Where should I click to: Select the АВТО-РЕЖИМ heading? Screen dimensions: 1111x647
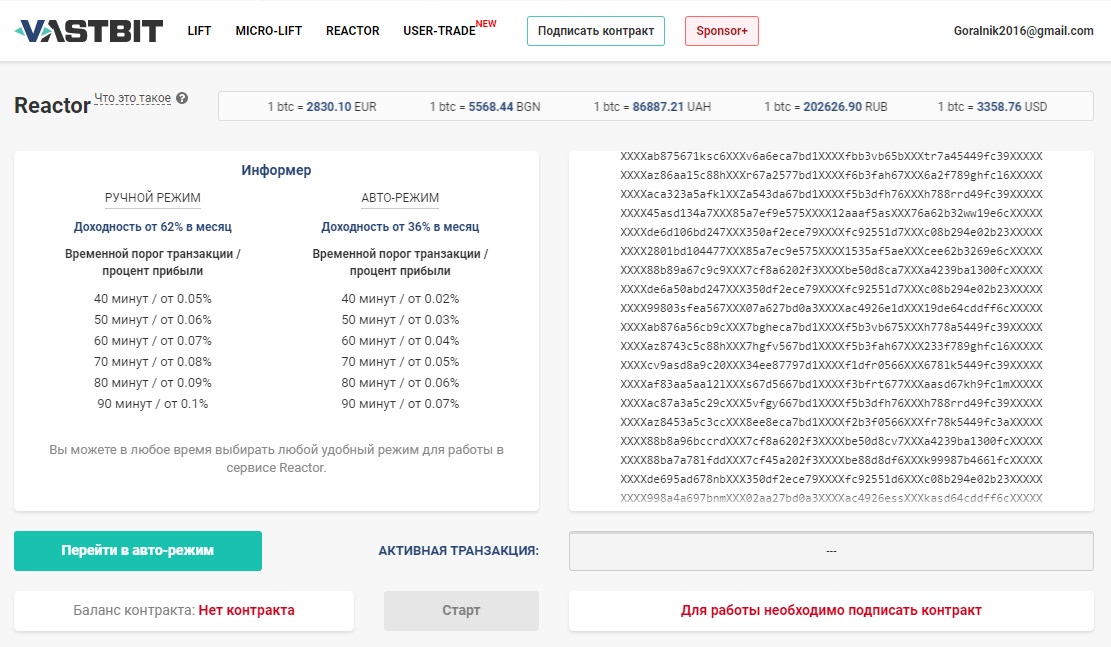point(400,198)
